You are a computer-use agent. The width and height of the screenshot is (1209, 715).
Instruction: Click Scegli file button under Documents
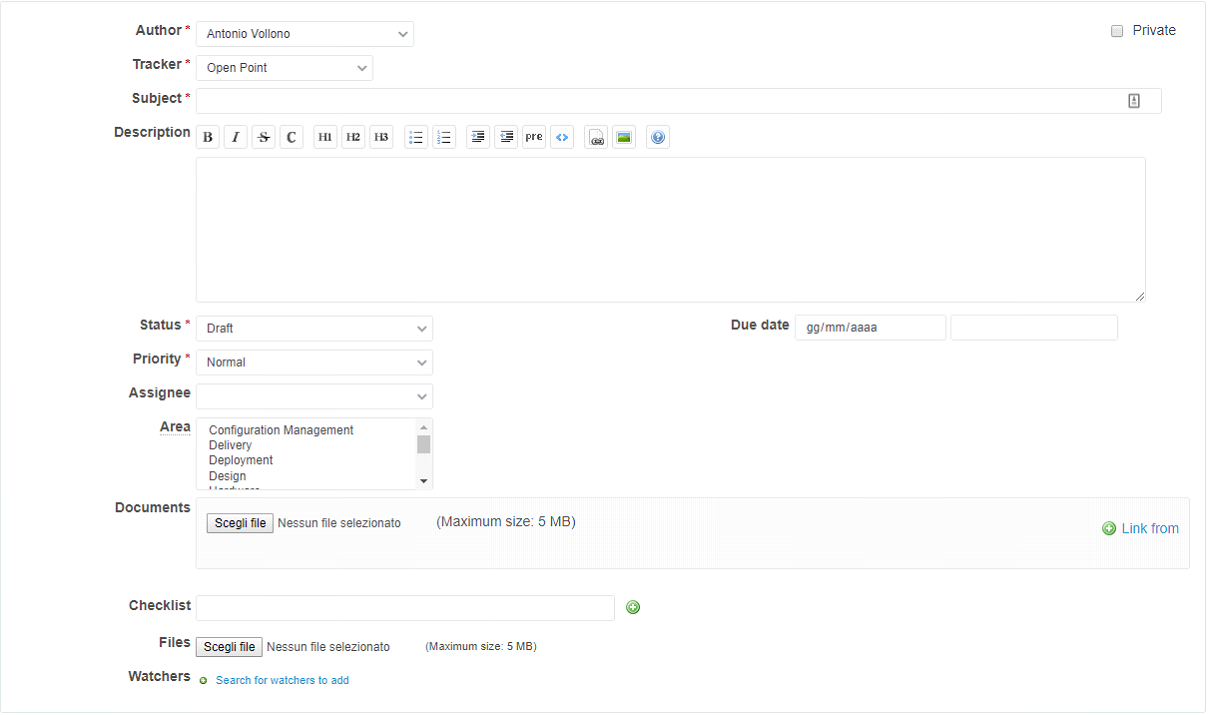(x=240, y=523)
